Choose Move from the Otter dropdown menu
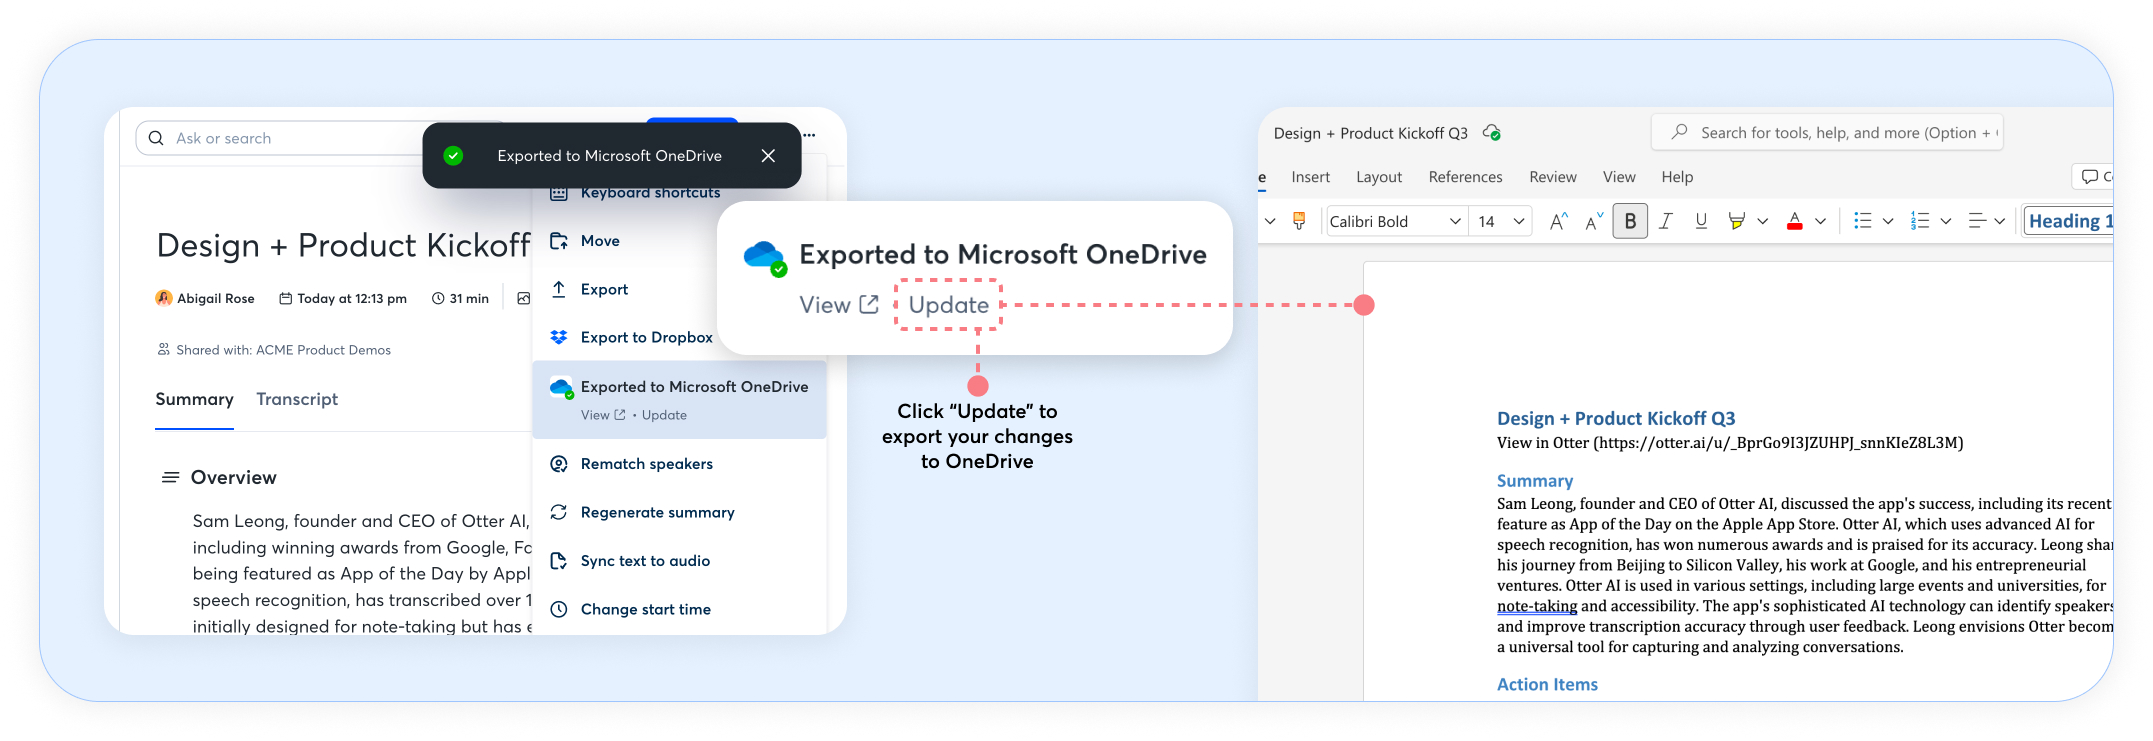The width and height of the screenshot is (2153, 741). 600,241
